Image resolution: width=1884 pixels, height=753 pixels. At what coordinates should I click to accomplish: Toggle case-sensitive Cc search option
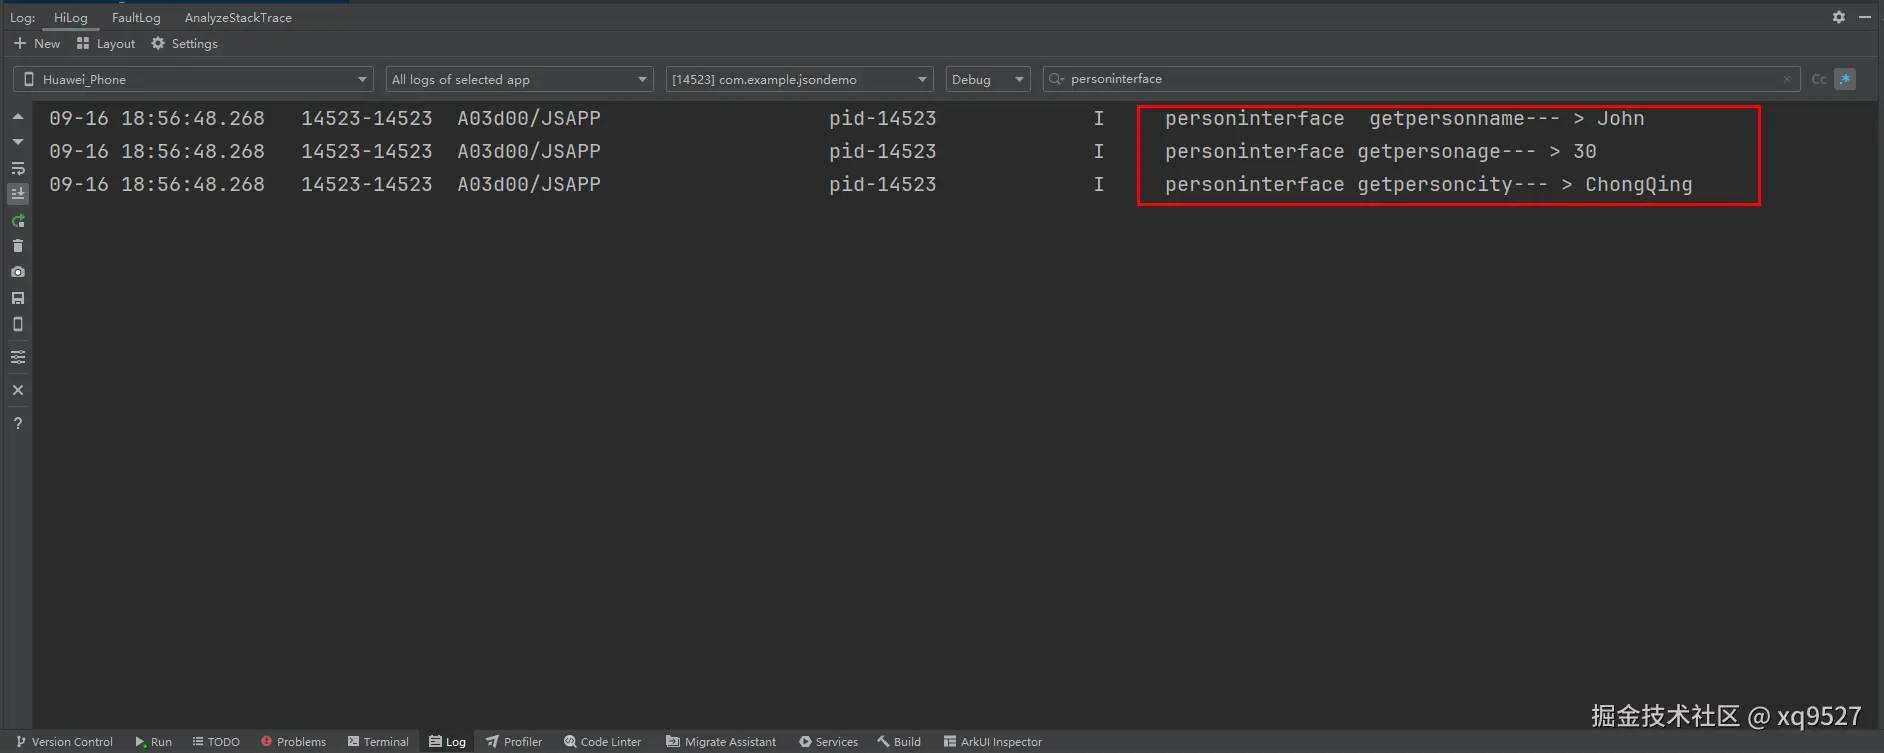[1819, 79]
